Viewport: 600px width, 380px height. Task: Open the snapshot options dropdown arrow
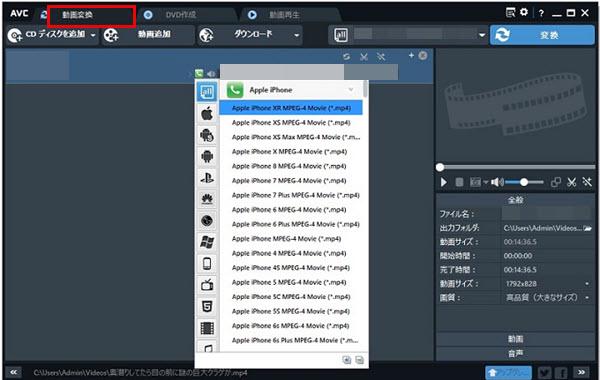[486, 182]
